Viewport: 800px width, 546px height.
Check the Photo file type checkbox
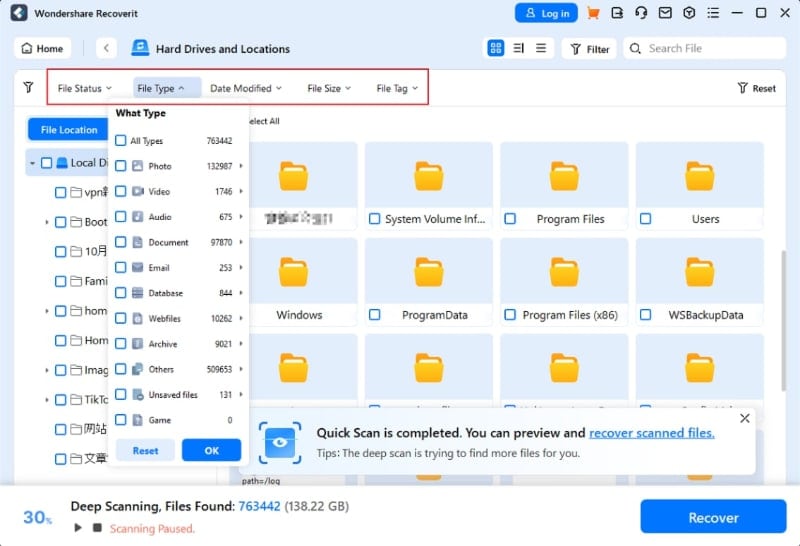click(x=120, y=166)
